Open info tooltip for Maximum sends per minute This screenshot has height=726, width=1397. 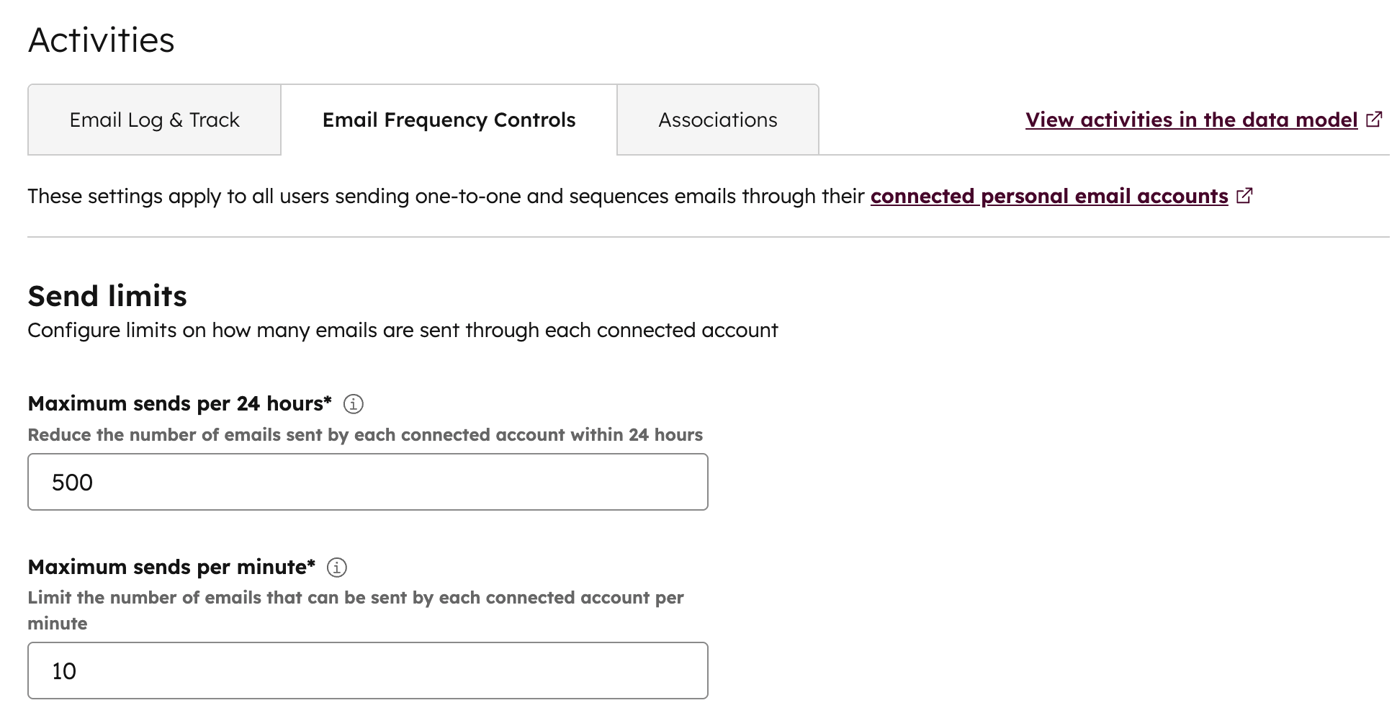[x=337, y=567]
